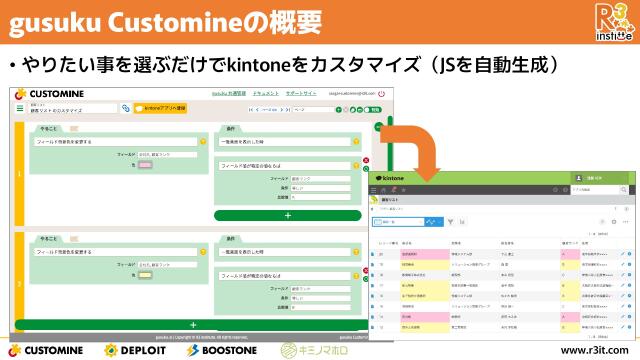This screenshot has width=640, height=360.
Task: Open the kintone filter funnel icon
Action: click(450, 222)
